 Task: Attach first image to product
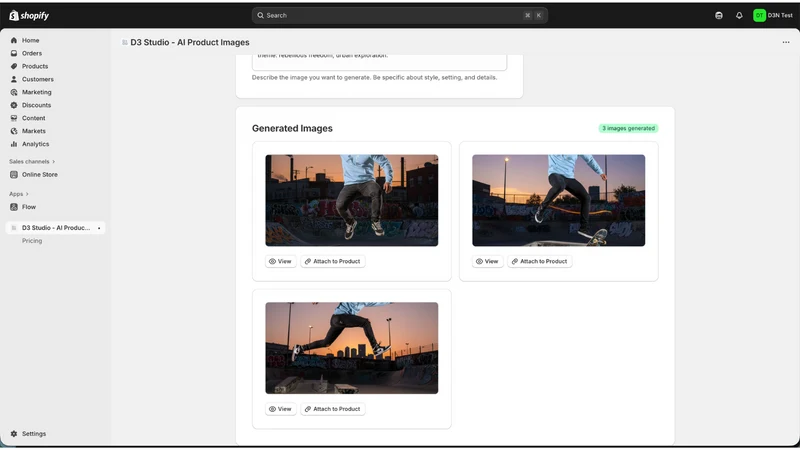tap(333, 261)
